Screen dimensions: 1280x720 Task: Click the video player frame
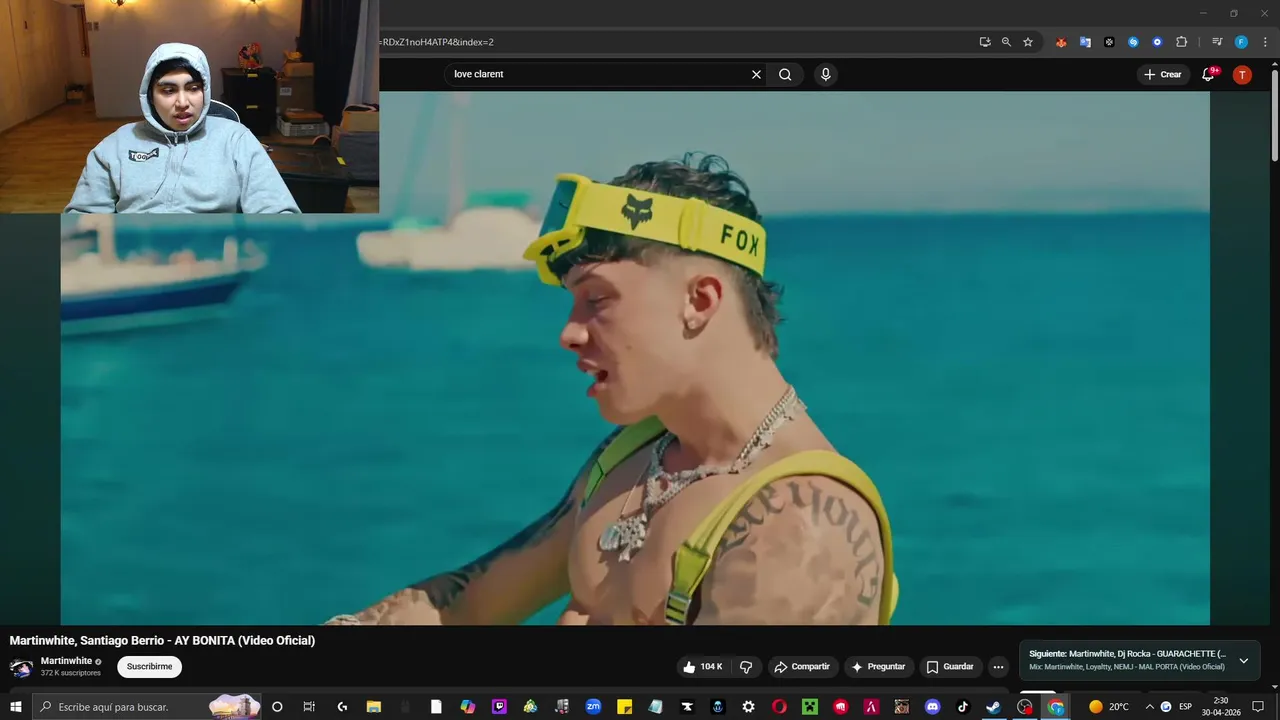635,358
